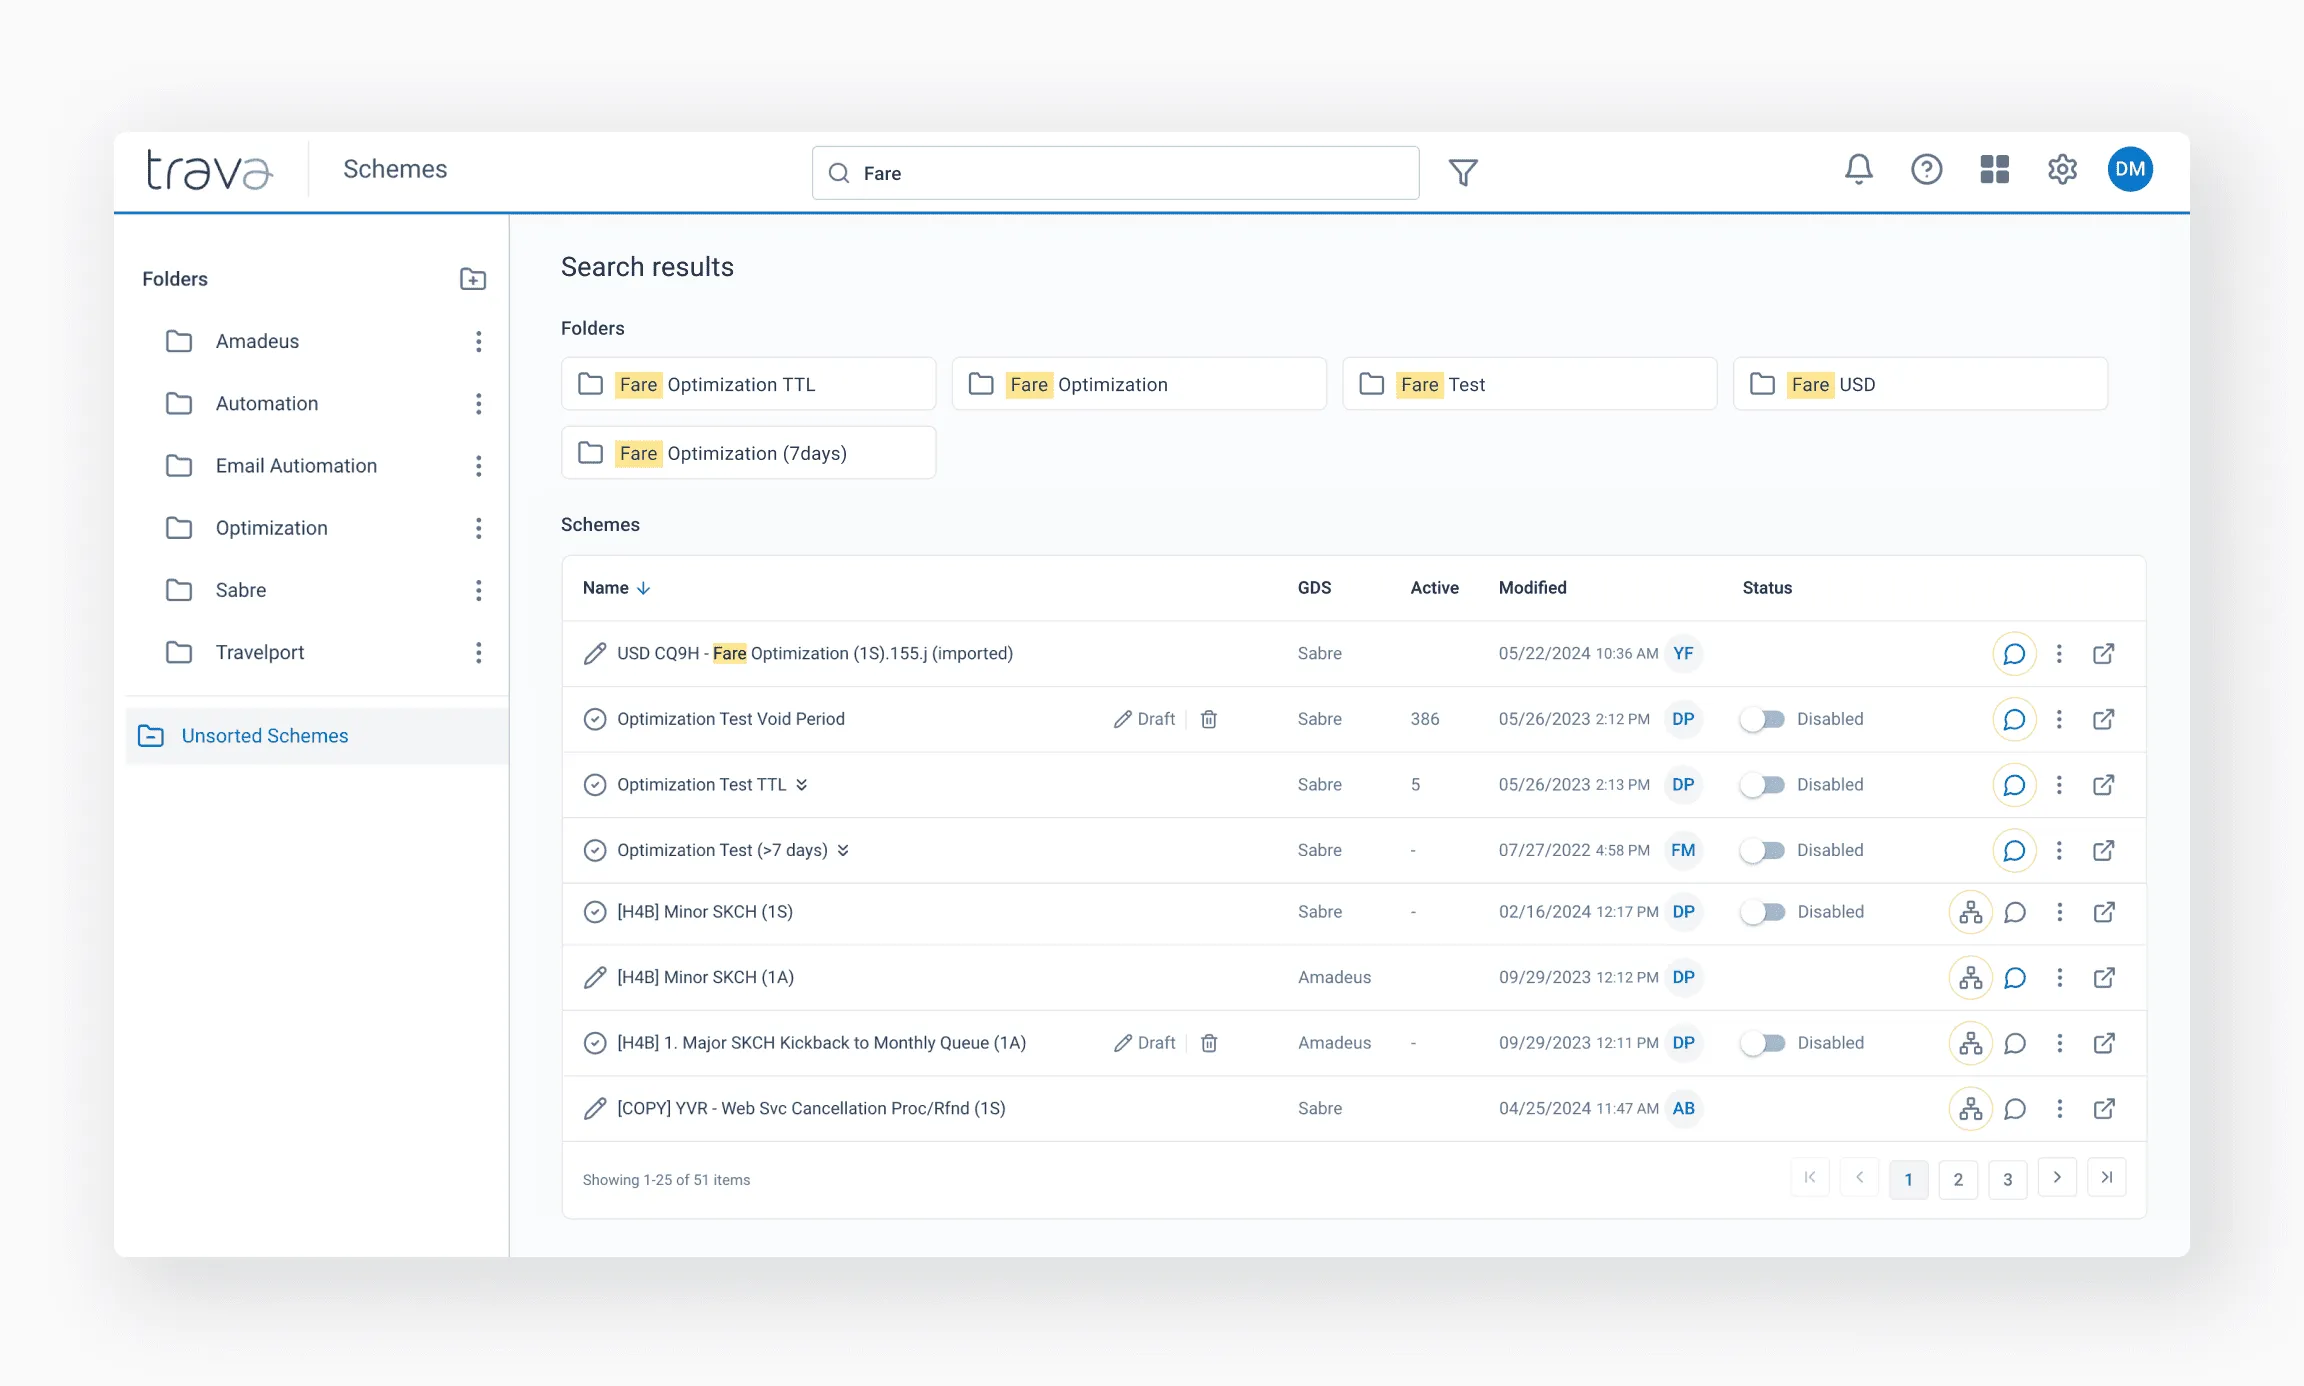This screenshot has height=1386, width=2304.
Task: Toggle status for [H4B] Minor SKCH (1S)
Action: point(1762,912)
